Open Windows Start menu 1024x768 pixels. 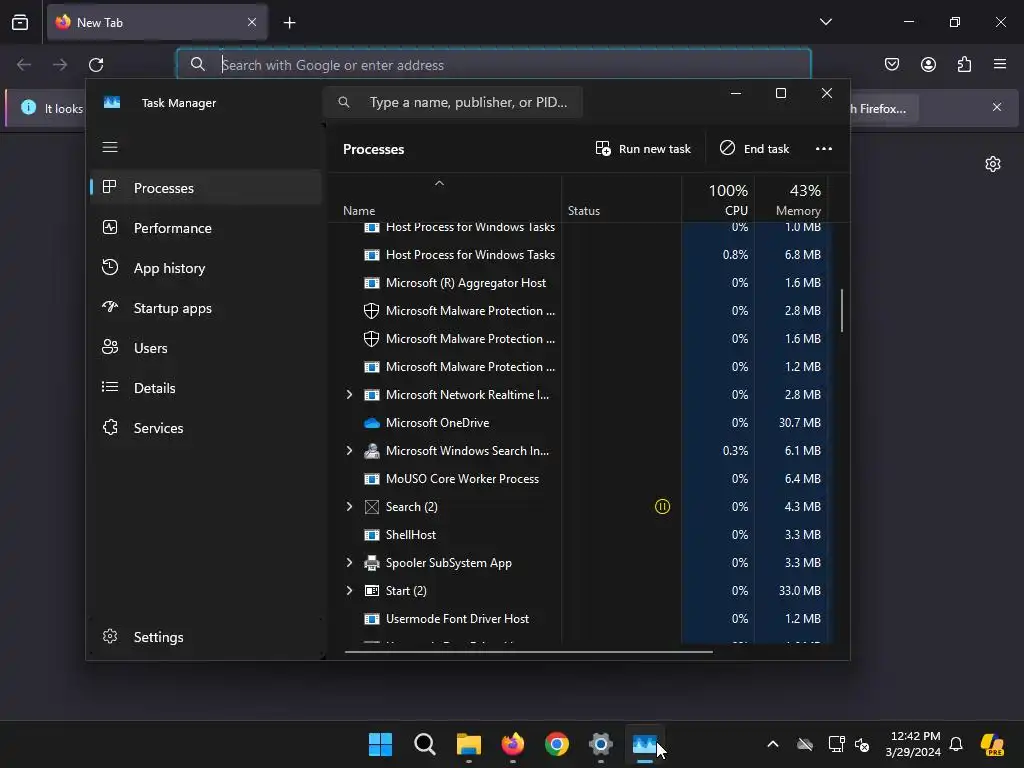[x=380, y=744]
